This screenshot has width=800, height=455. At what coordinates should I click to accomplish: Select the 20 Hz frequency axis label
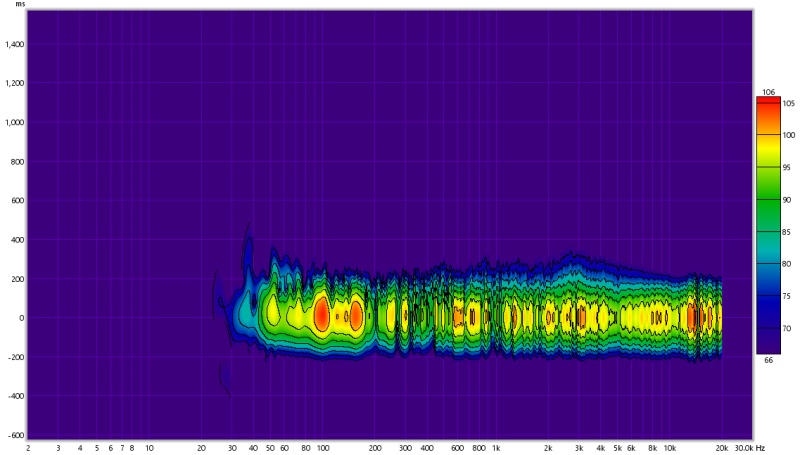click(202, 448)
